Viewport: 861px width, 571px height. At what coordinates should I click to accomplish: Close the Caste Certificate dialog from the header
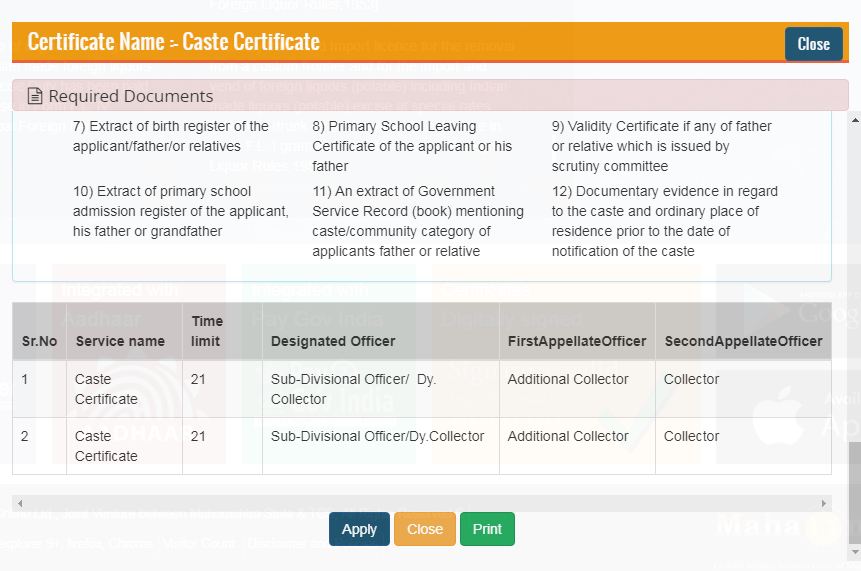click(x=813, y=44)
